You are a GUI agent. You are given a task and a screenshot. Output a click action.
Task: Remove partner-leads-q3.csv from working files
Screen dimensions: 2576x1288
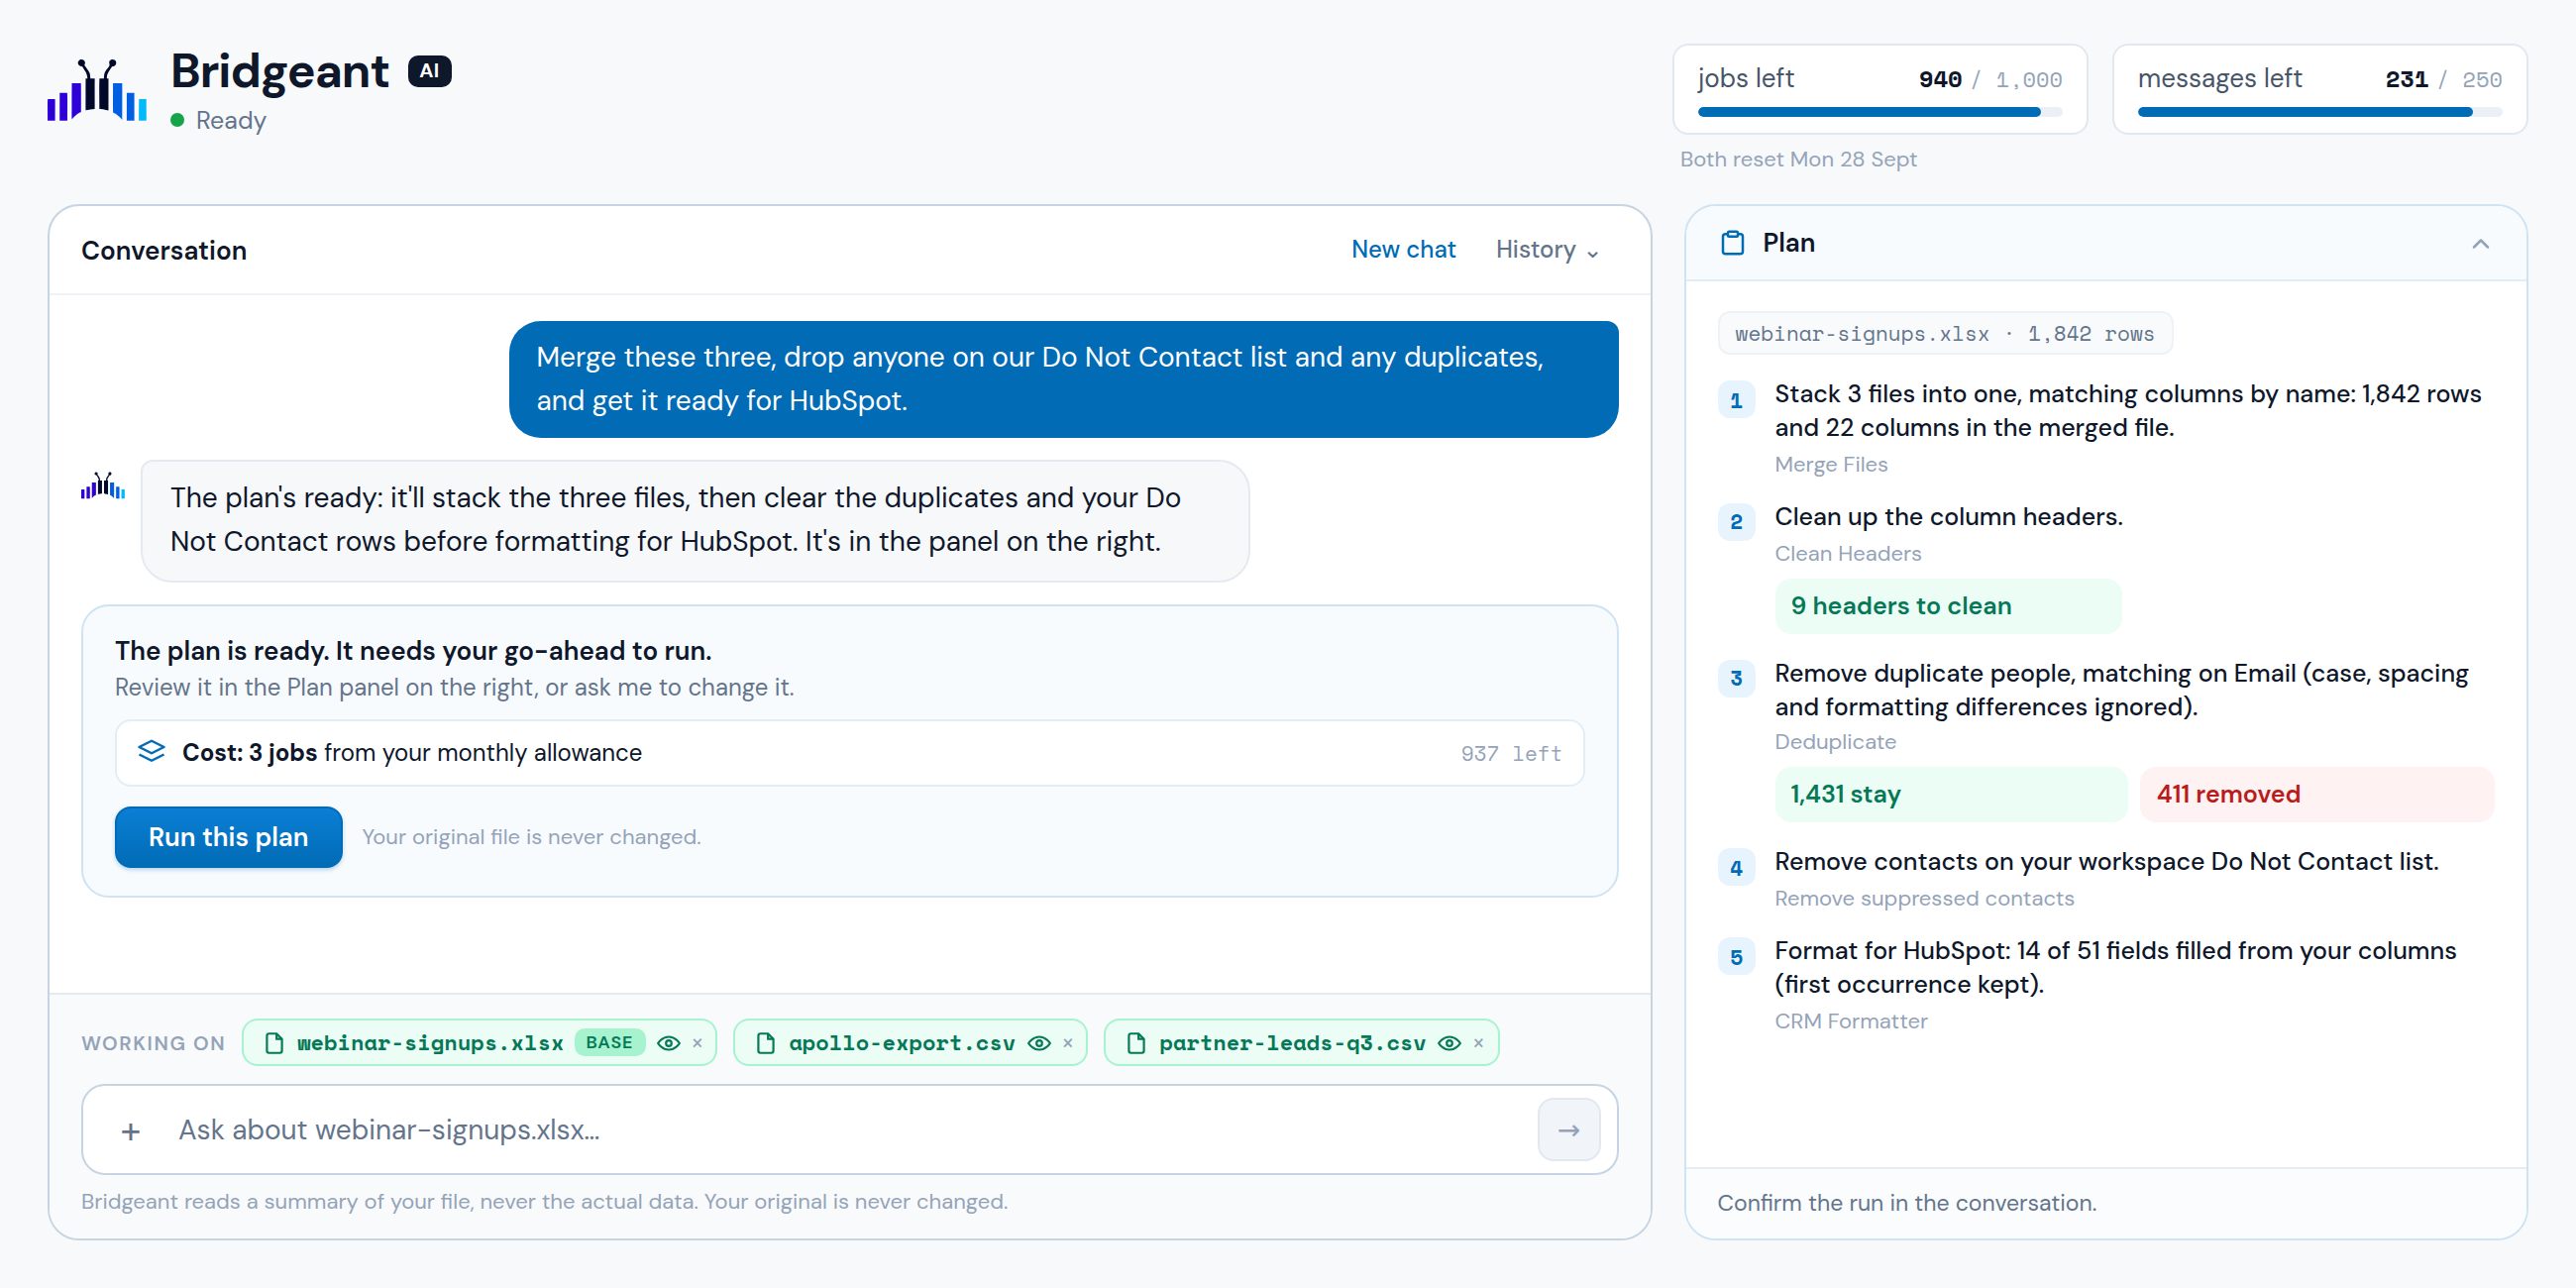[x=1478, y=1043]
